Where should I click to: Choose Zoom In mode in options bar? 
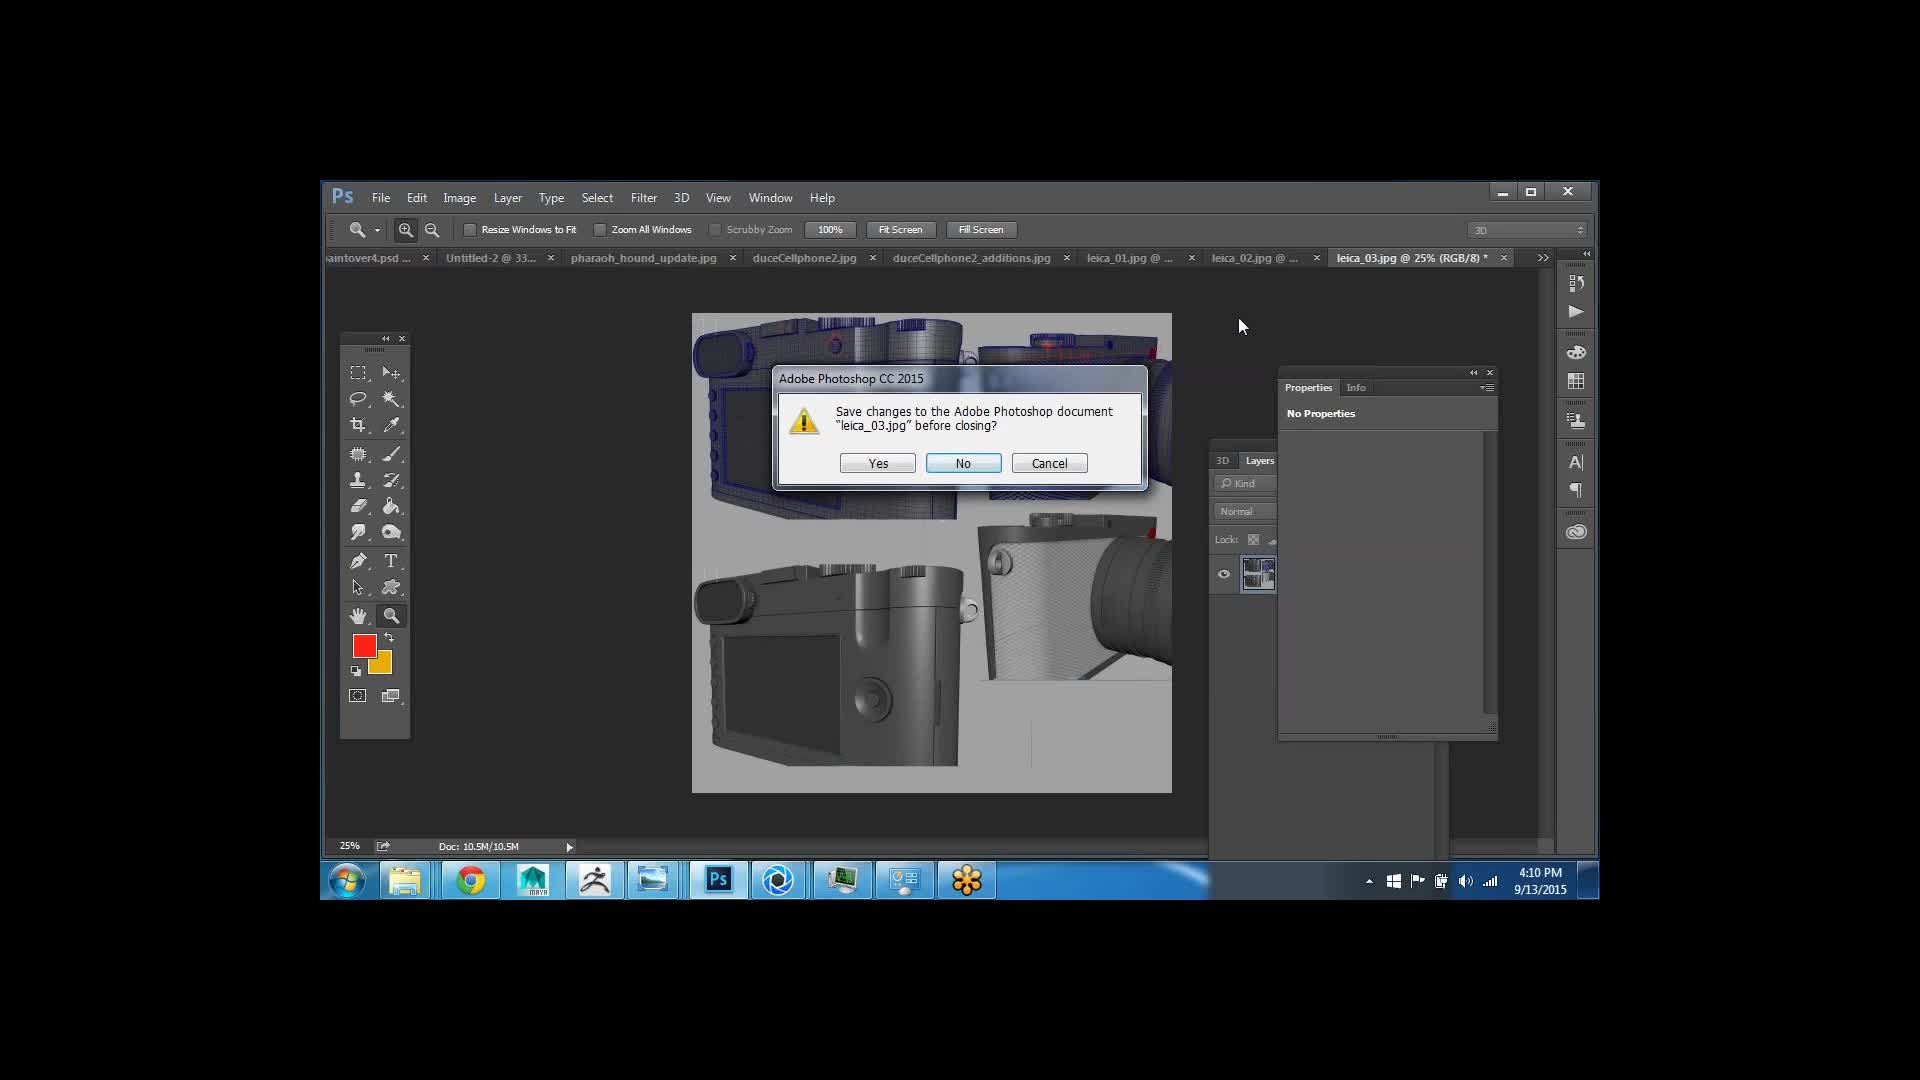pos(405,230)
